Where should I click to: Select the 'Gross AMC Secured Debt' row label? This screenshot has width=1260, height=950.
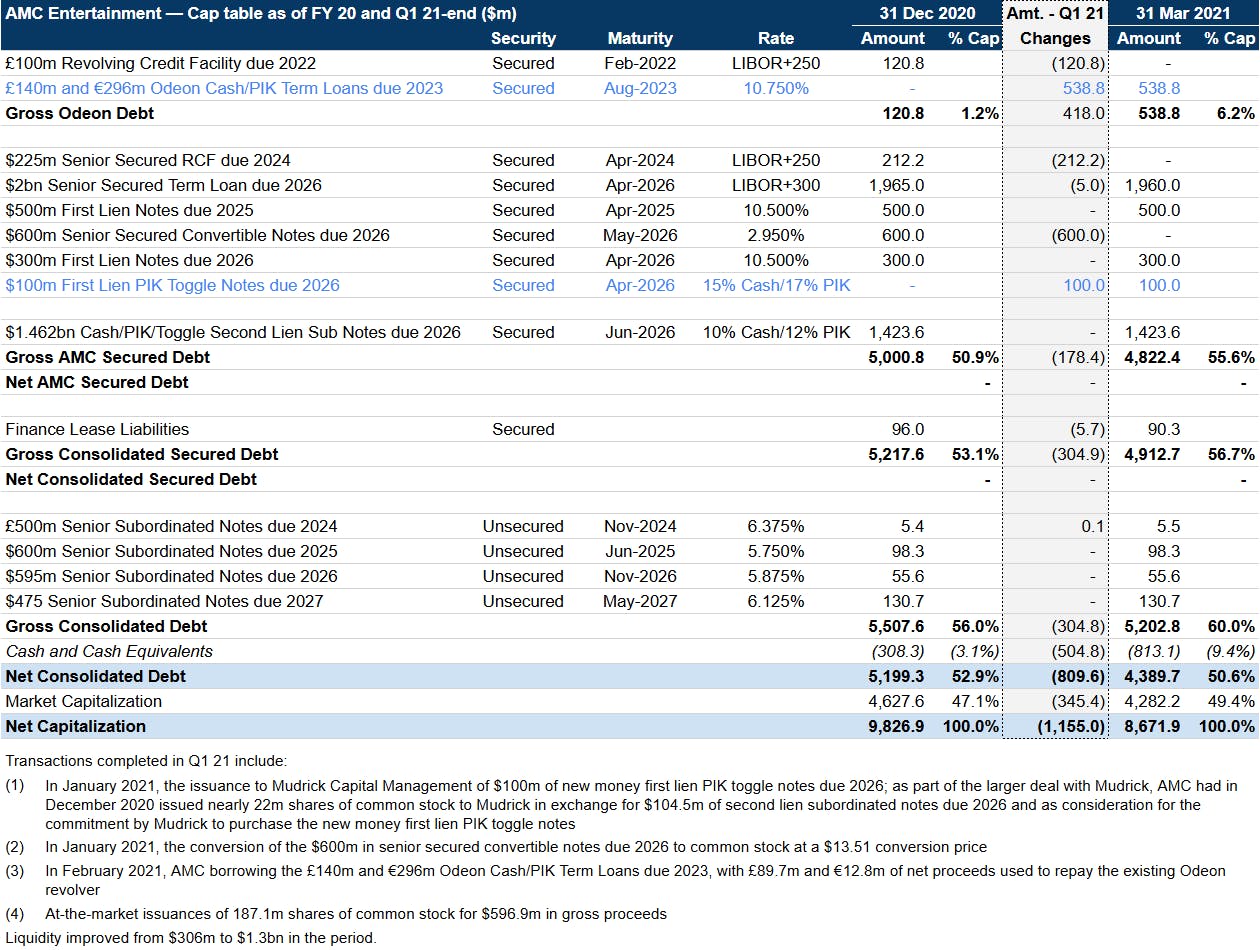108,357
